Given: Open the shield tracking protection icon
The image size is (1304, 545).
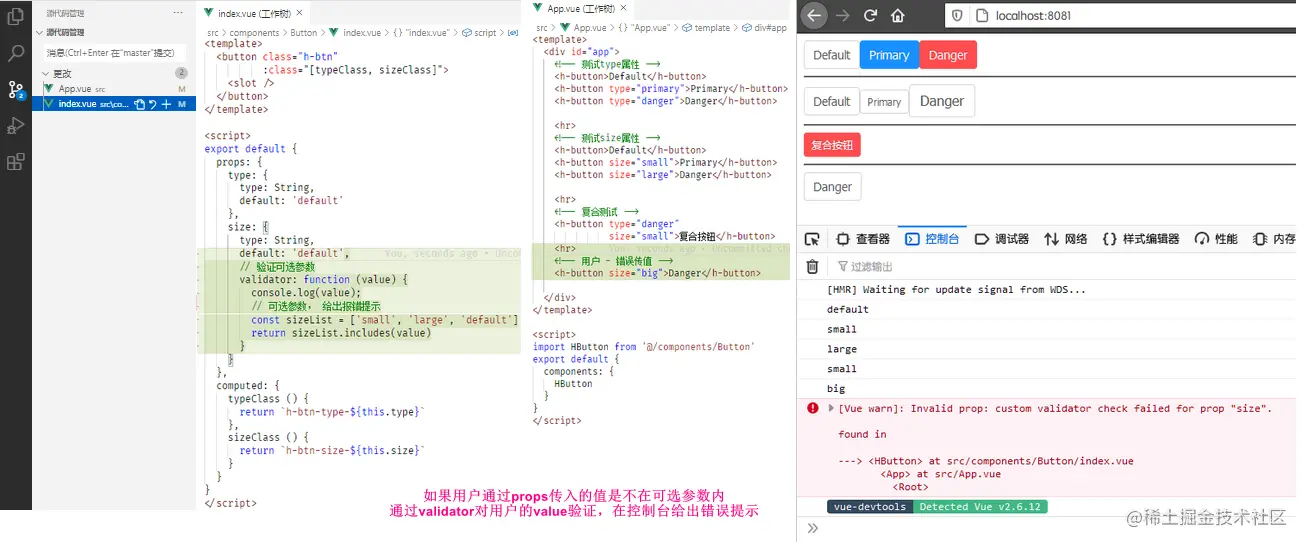Looking at the screenshot, I should click(957, 16).
